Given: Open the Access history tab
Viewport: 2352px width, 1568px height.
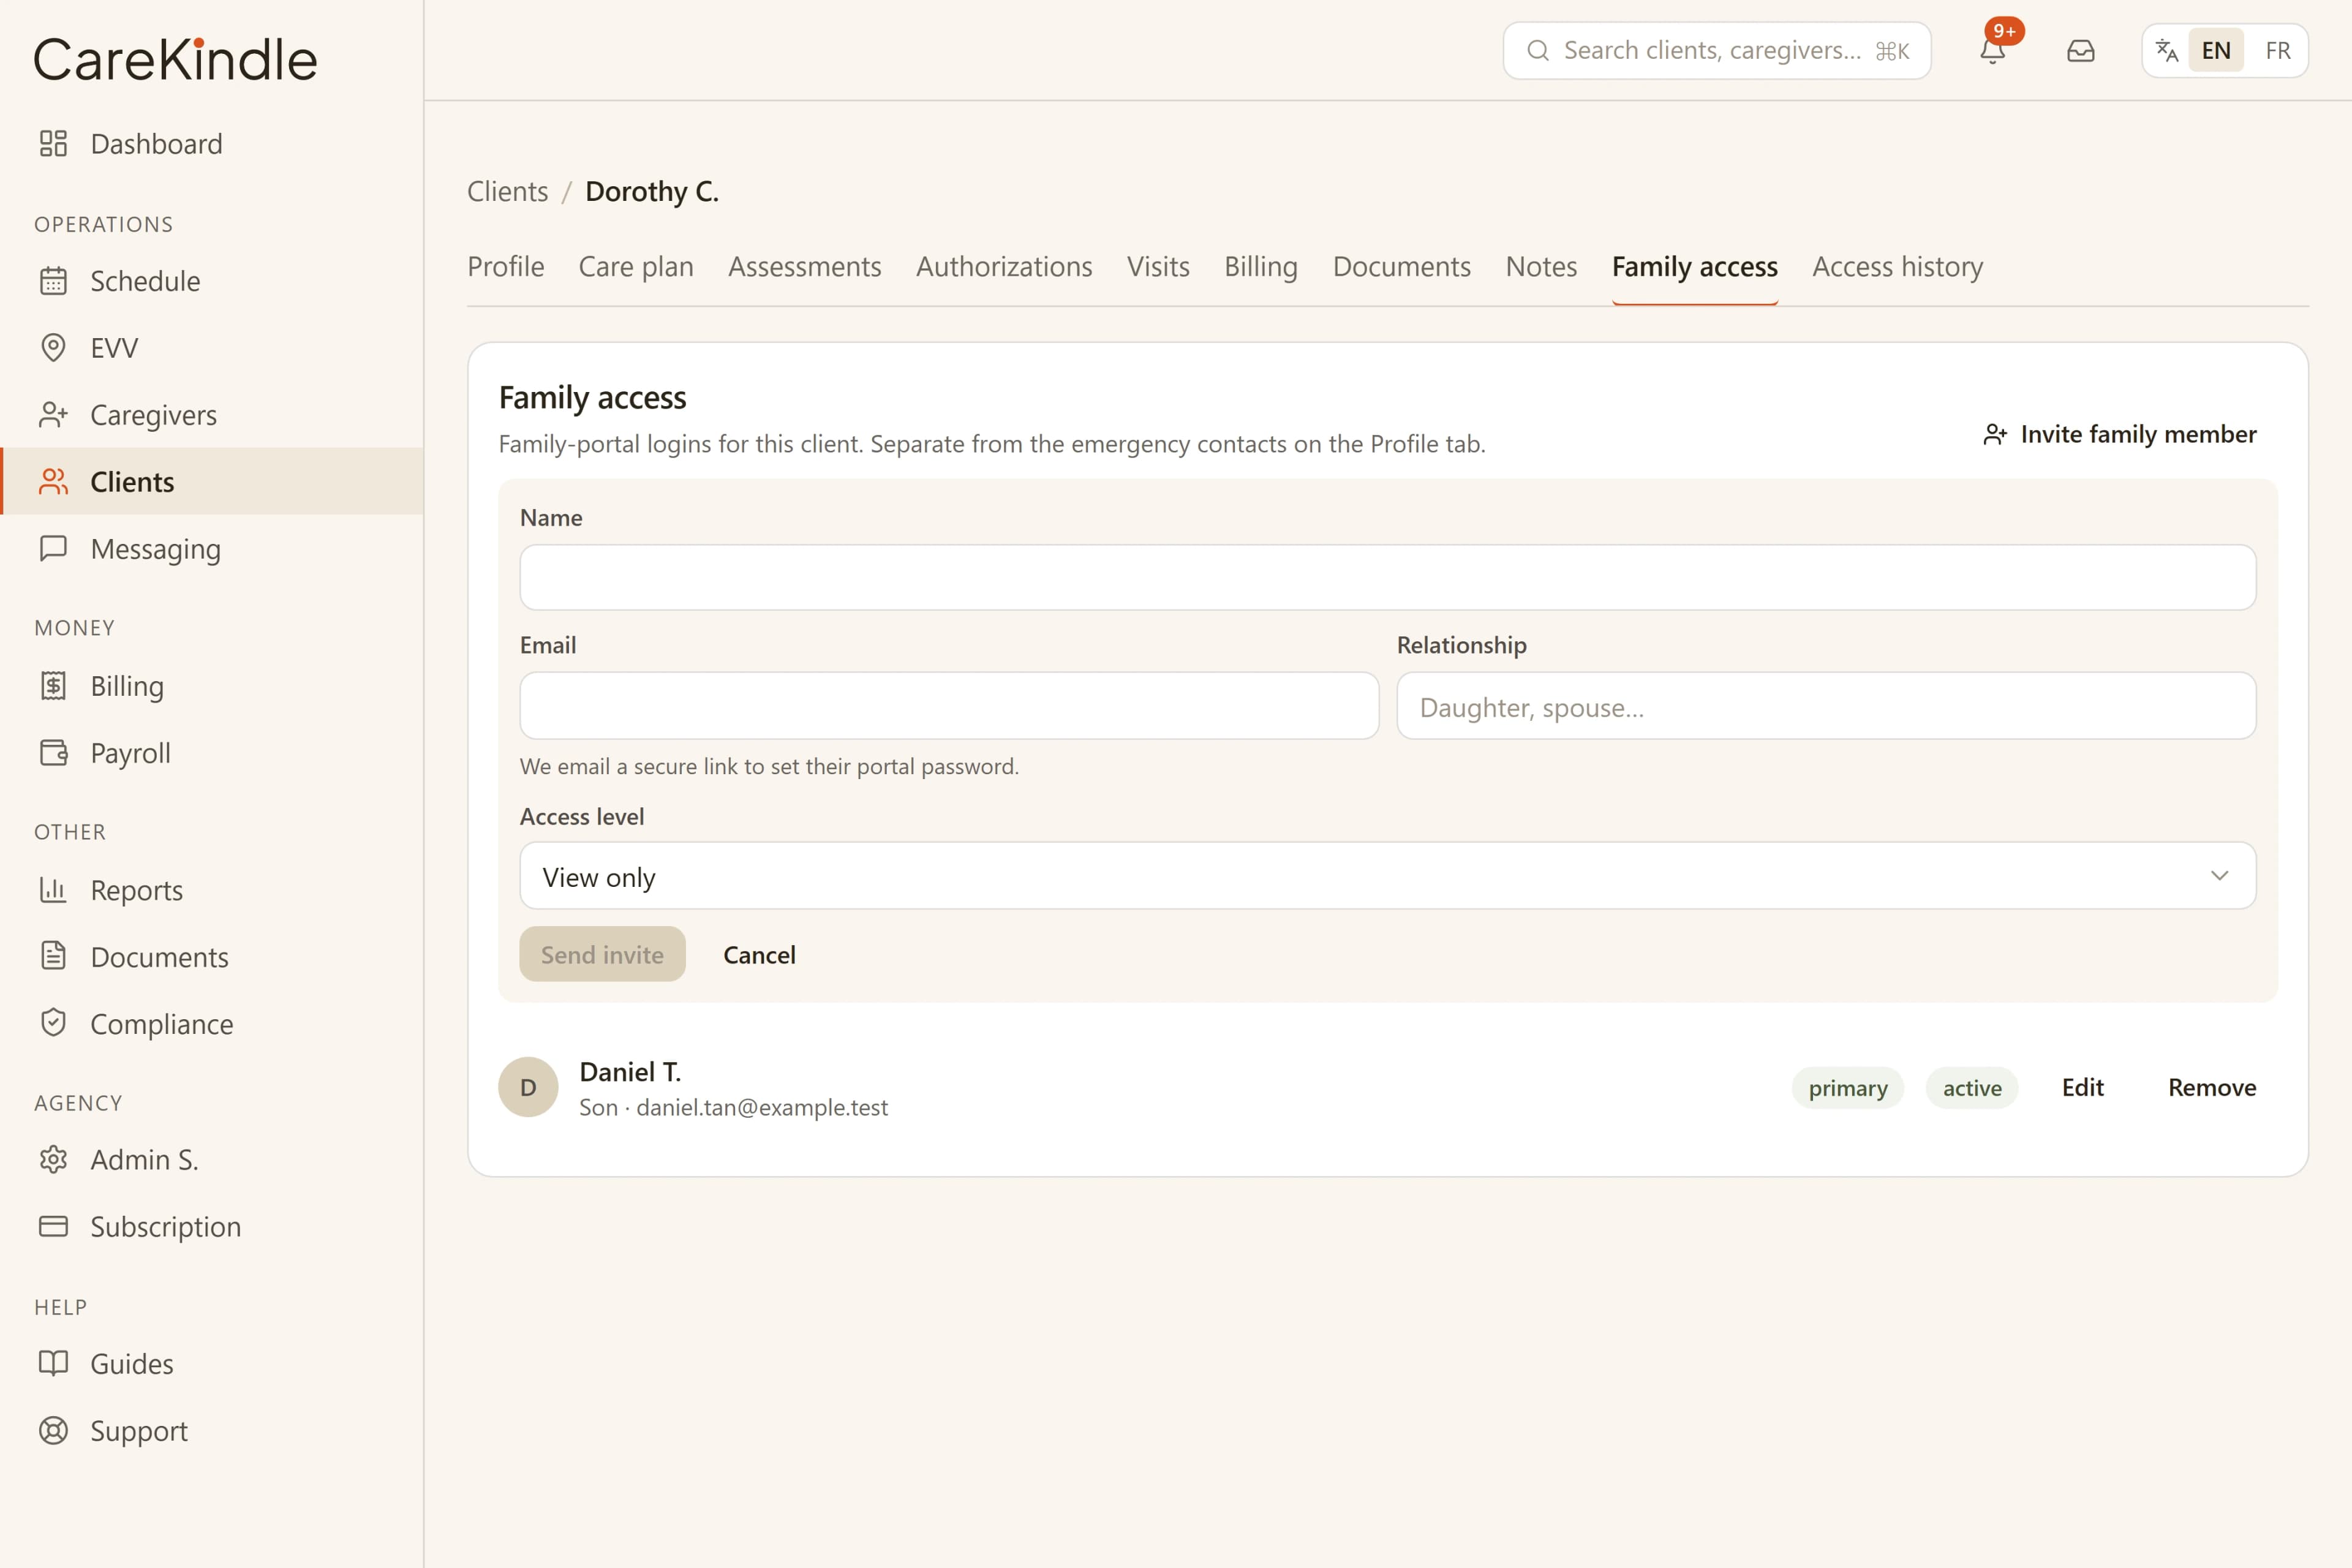Looking at the screenshot, I should pos(1898,267).
